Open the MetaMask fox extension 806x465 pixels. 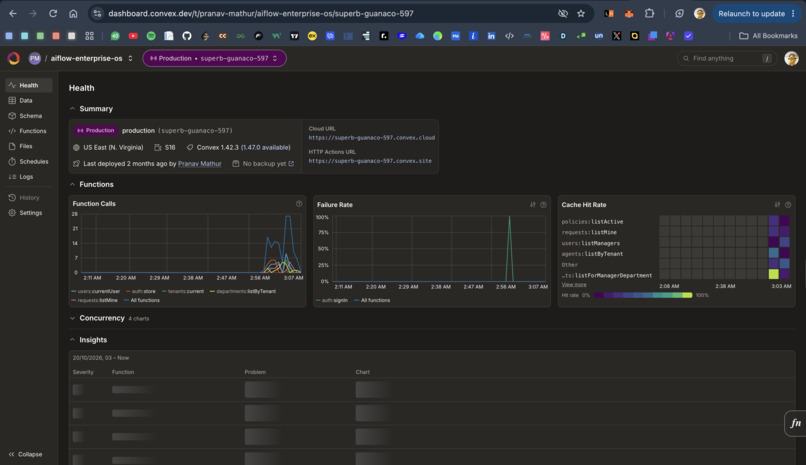tap(629, 14)
